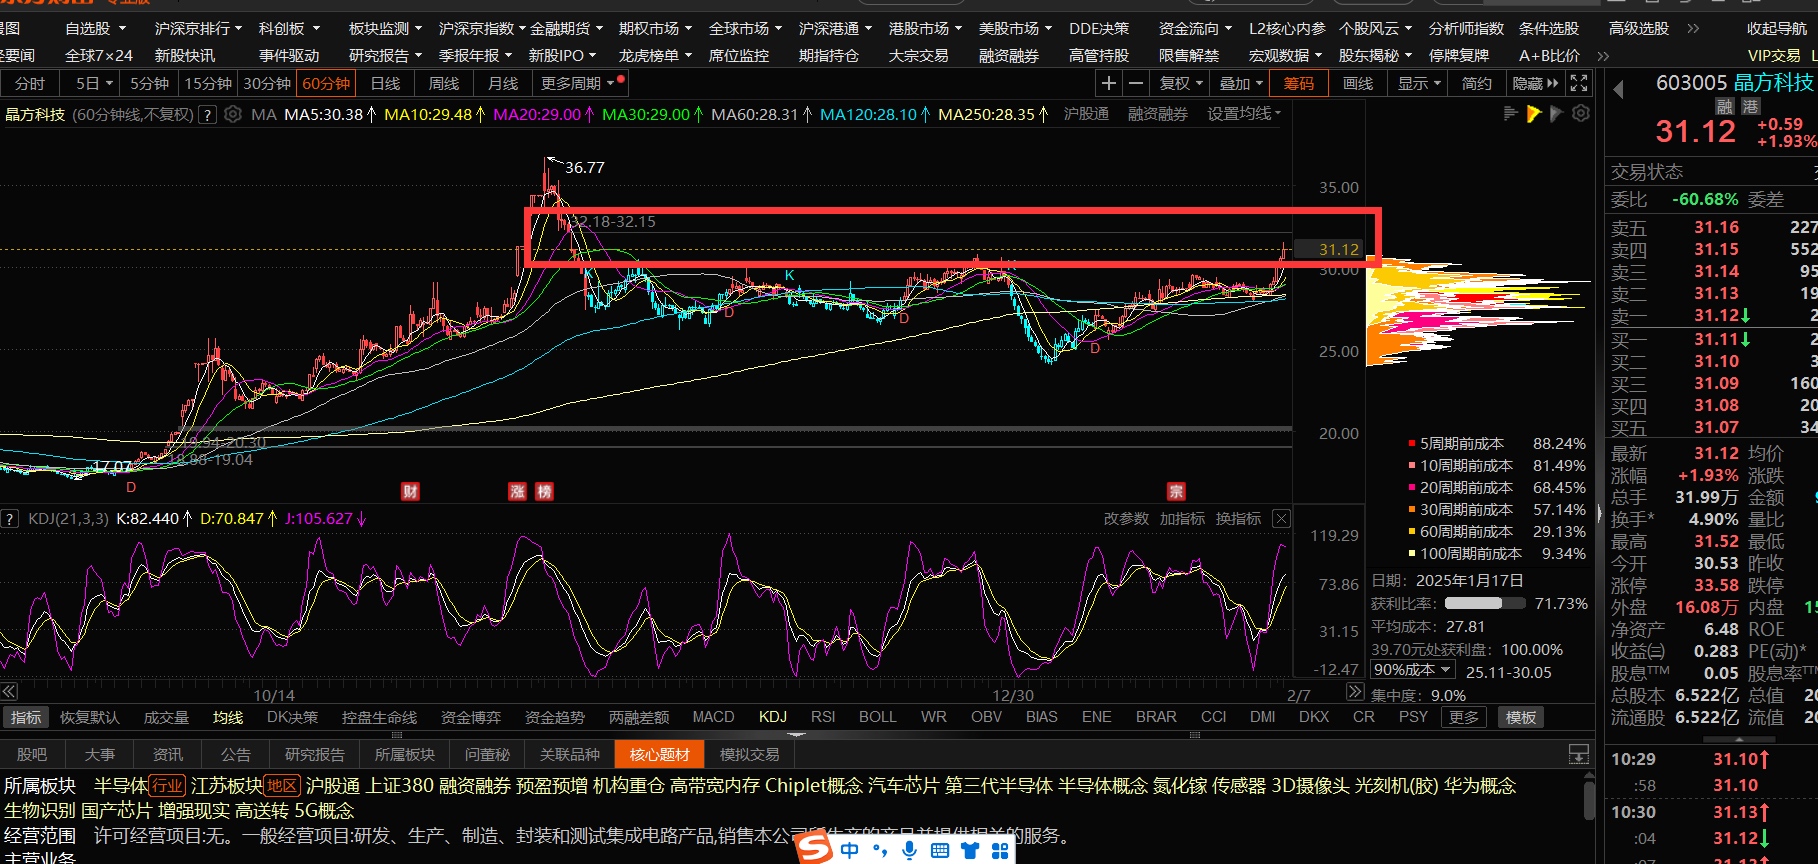Screen dimensions: 1818x864
Task: Click timeline scroll-right double arrow
Action: coord(1355,692)
